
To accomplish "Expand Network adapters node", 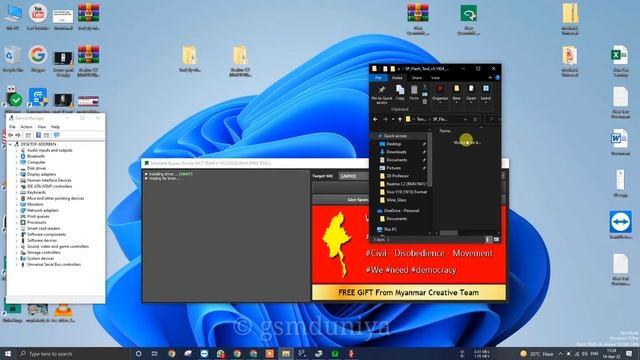I will tap(17, 210).
